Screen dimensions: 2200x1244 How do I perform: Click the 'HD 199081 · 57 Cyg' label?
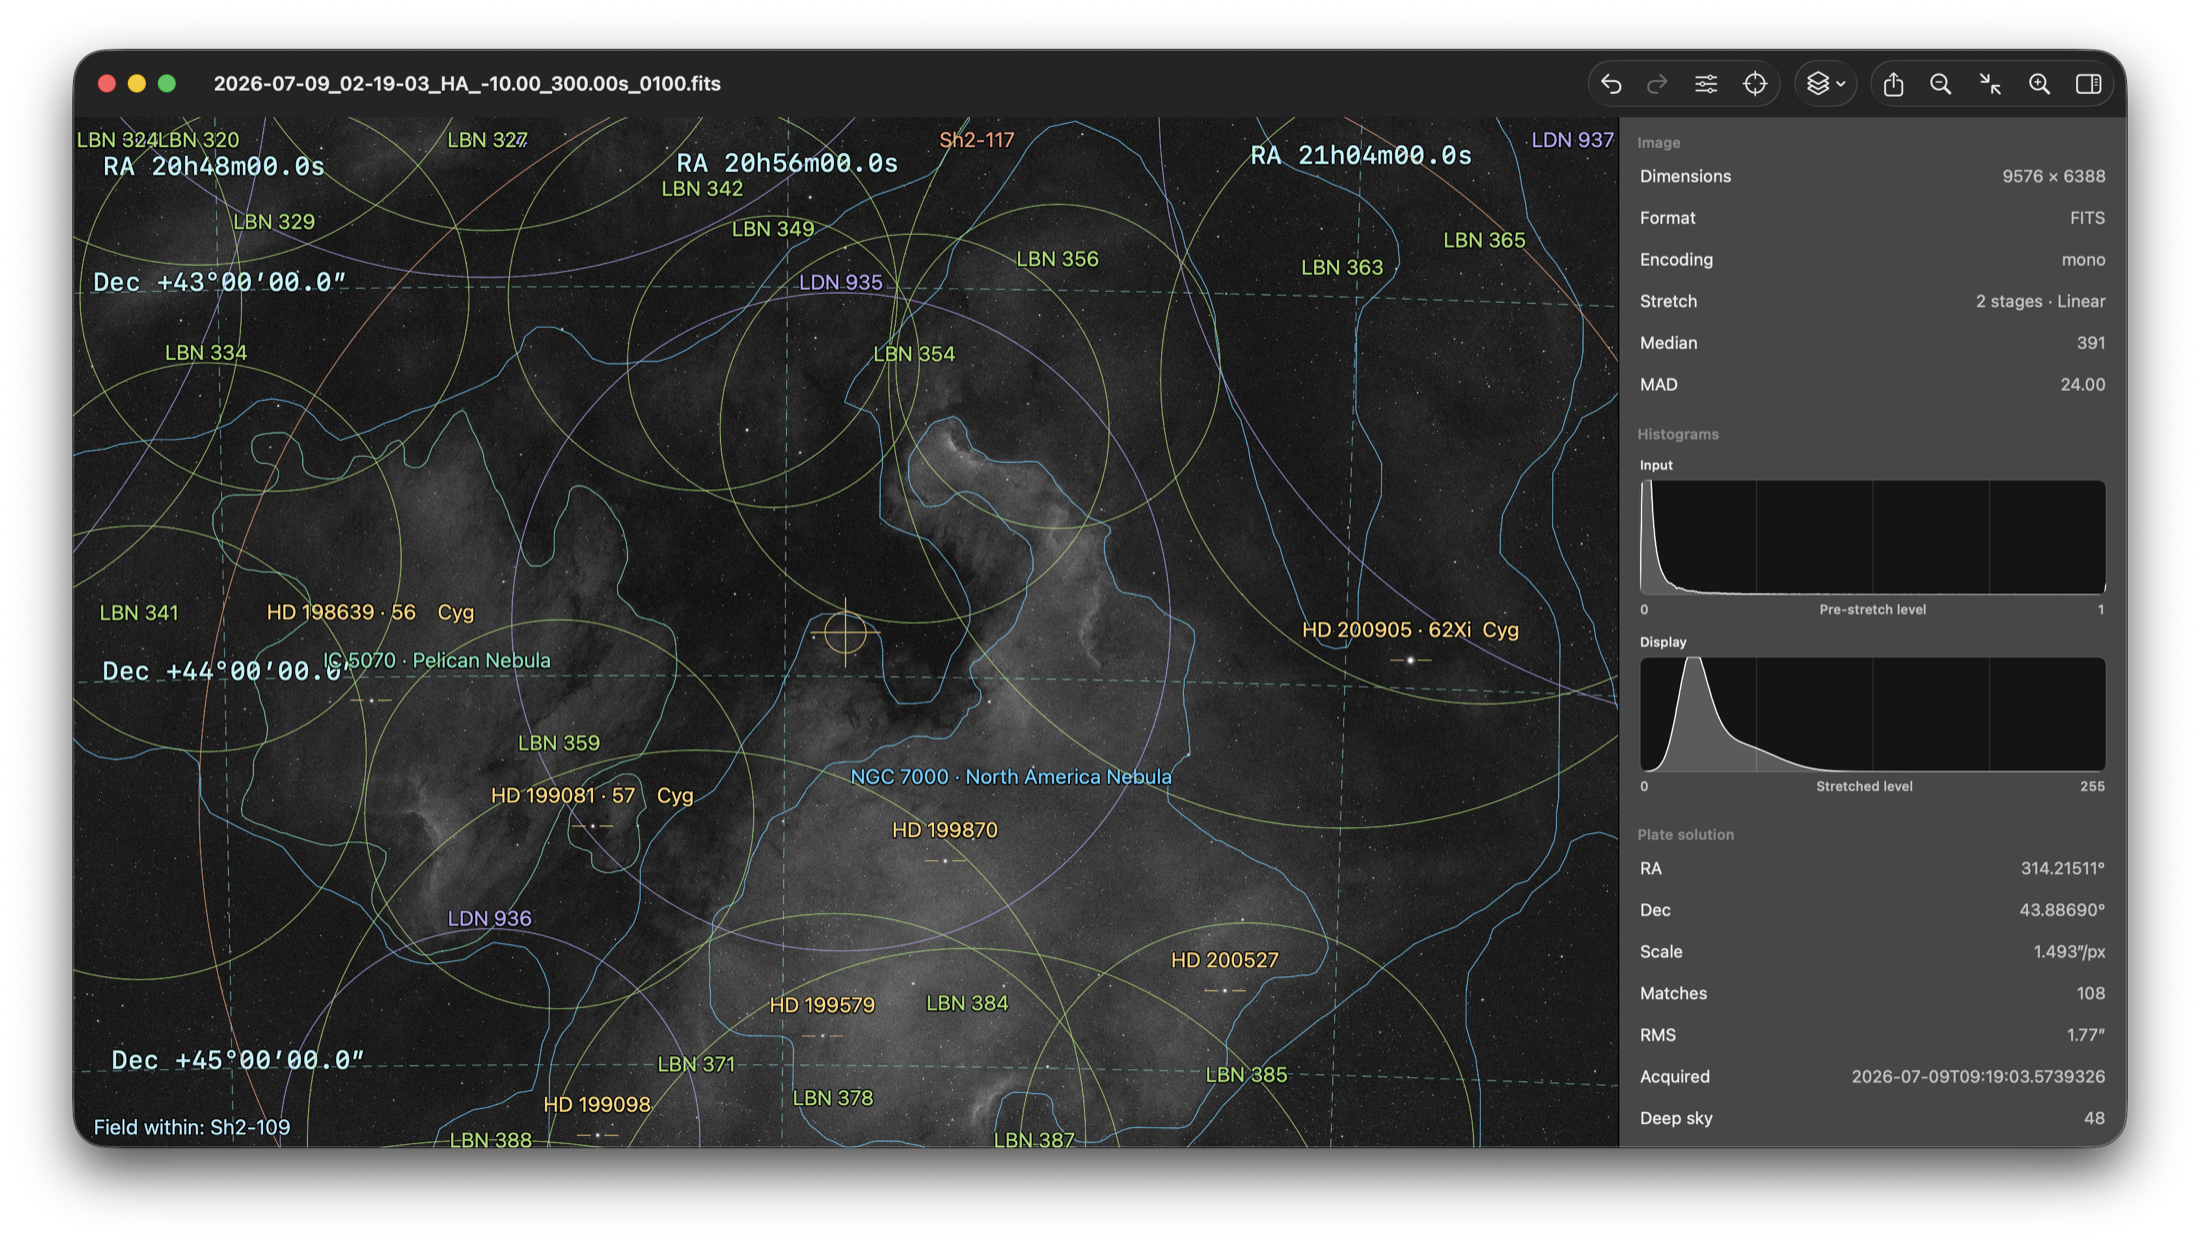(592, 796)
